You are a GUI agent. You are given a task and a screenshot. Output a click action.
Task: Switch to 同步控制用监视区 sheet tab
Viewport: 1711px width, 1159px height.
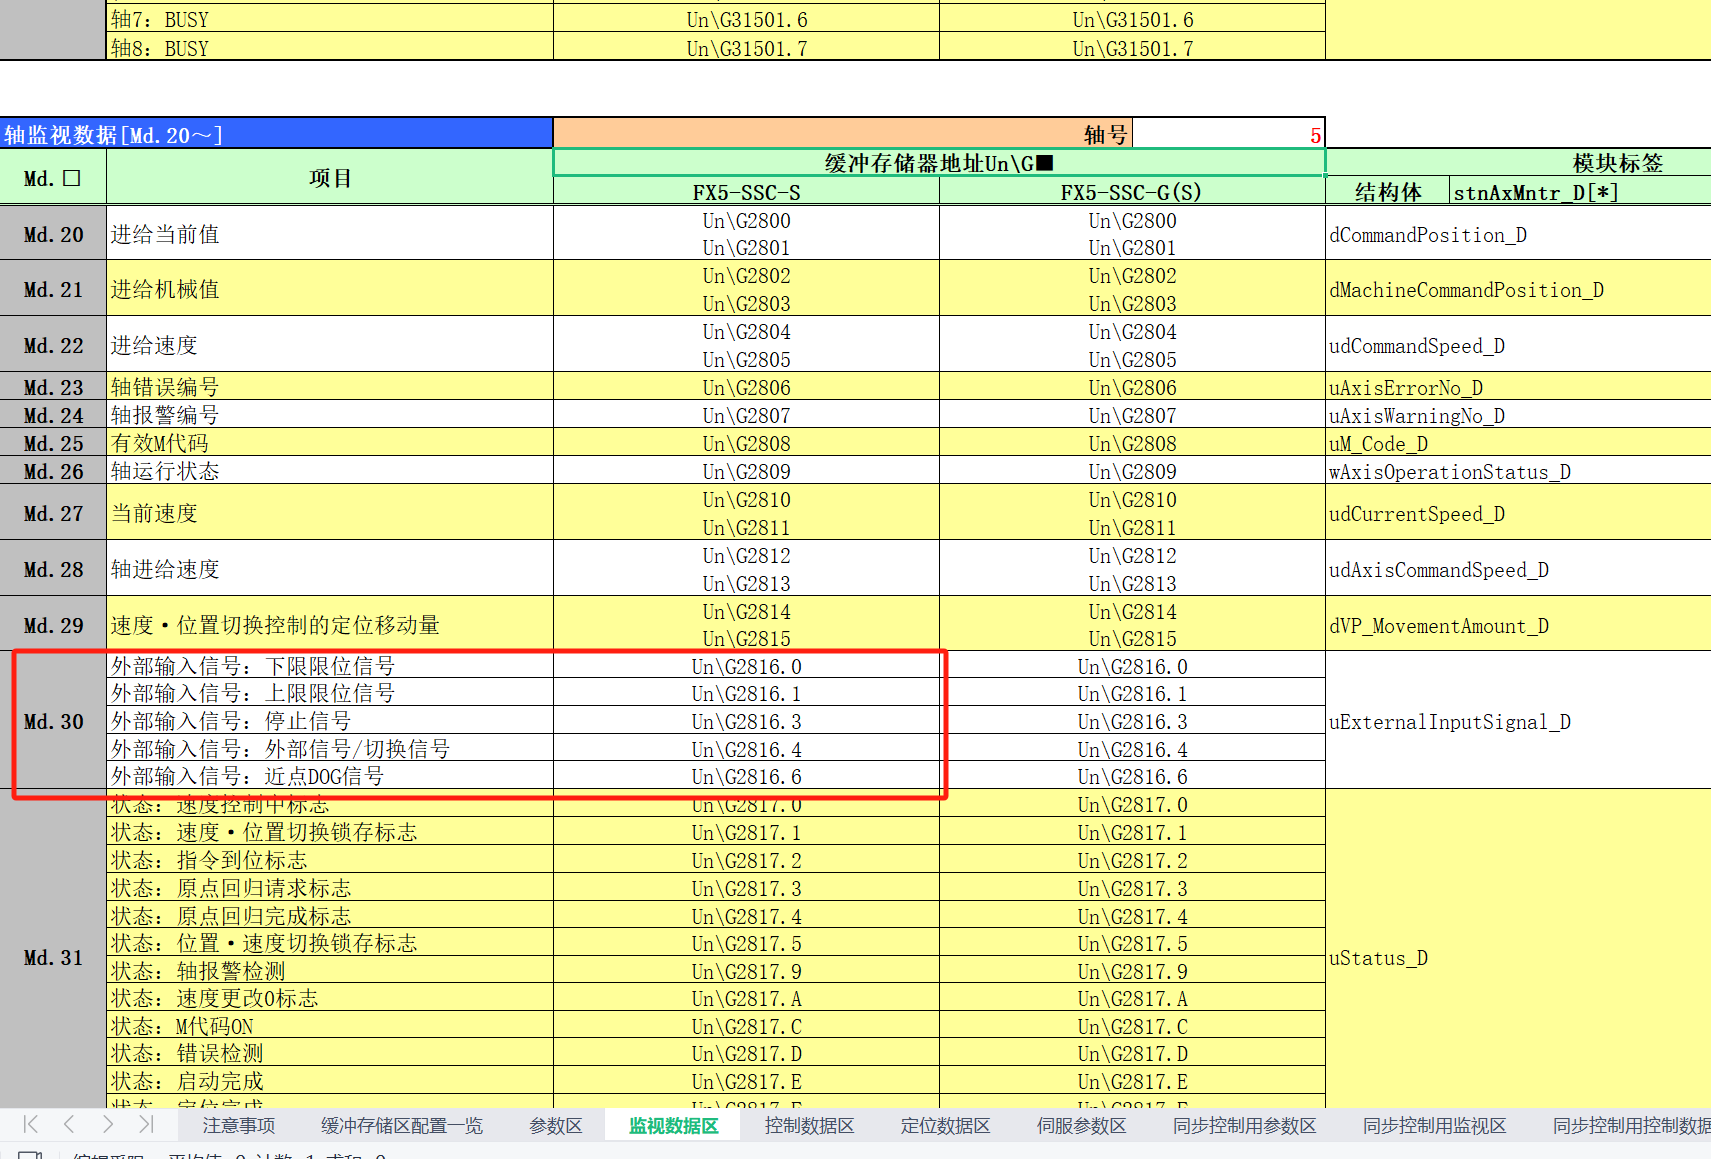[x=1434, y=1126]
